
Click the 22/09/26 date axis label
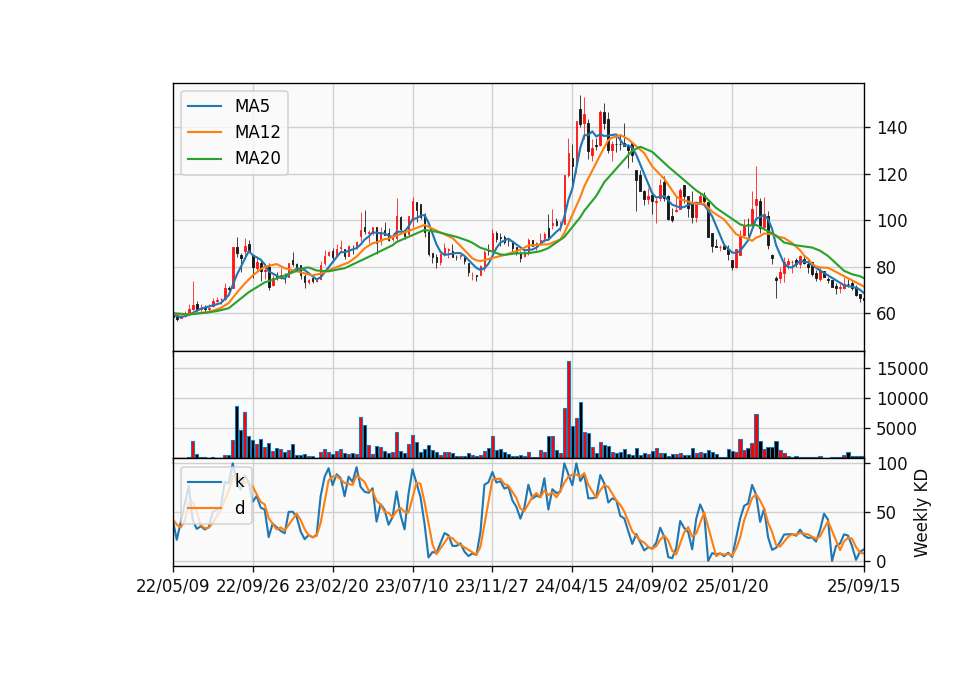pos(253,586)
